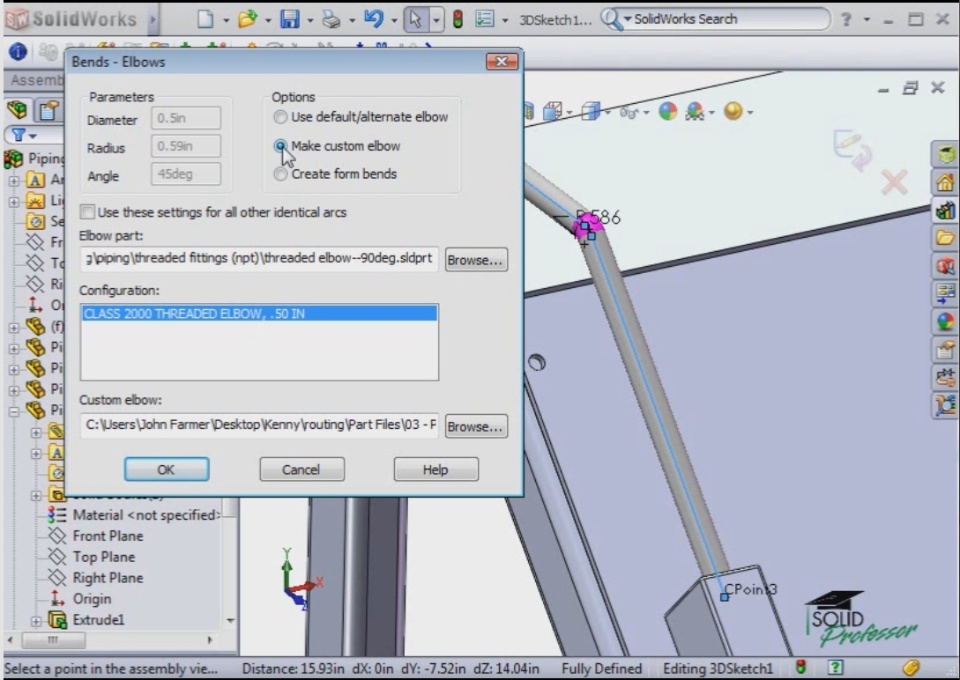
Task: Open SolidProfessor task pane tab
Action: pyautogui.click(x=945, y=154)
